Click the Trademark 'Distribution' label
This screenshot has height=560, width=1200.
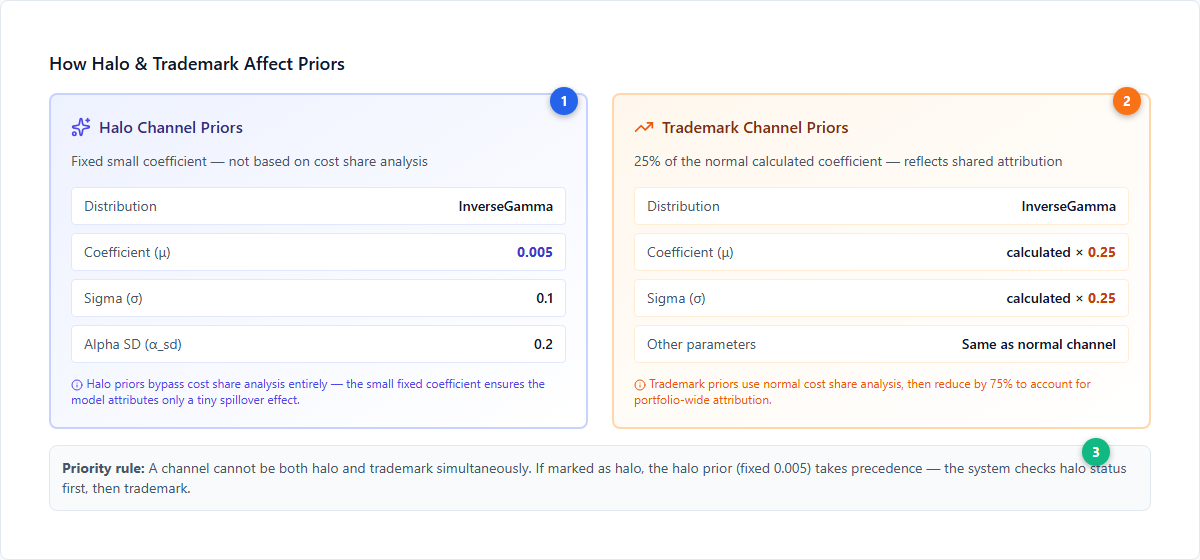(683, 206)
